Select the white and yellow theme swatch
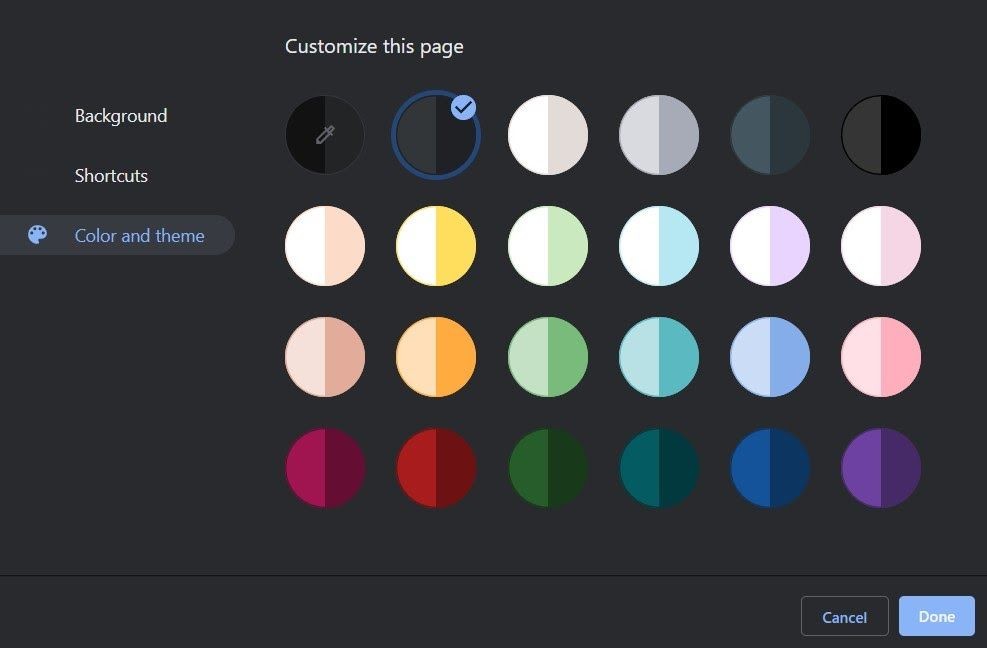This screenshot has height=648, width=987. coord(436,246)
